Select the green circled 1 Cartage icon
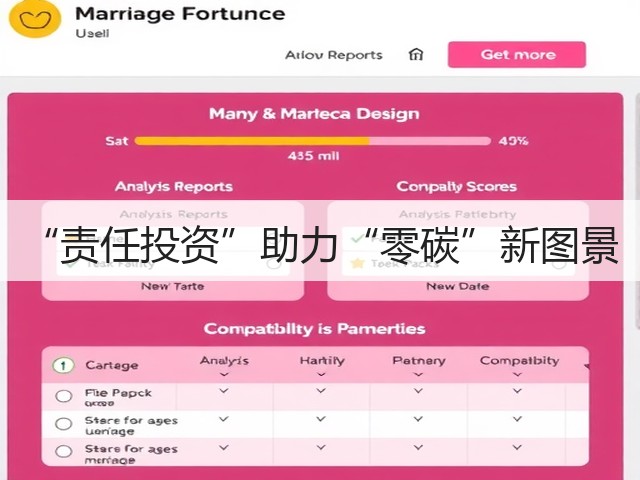This screenshot has width=640, height=480. coord(63,365)
